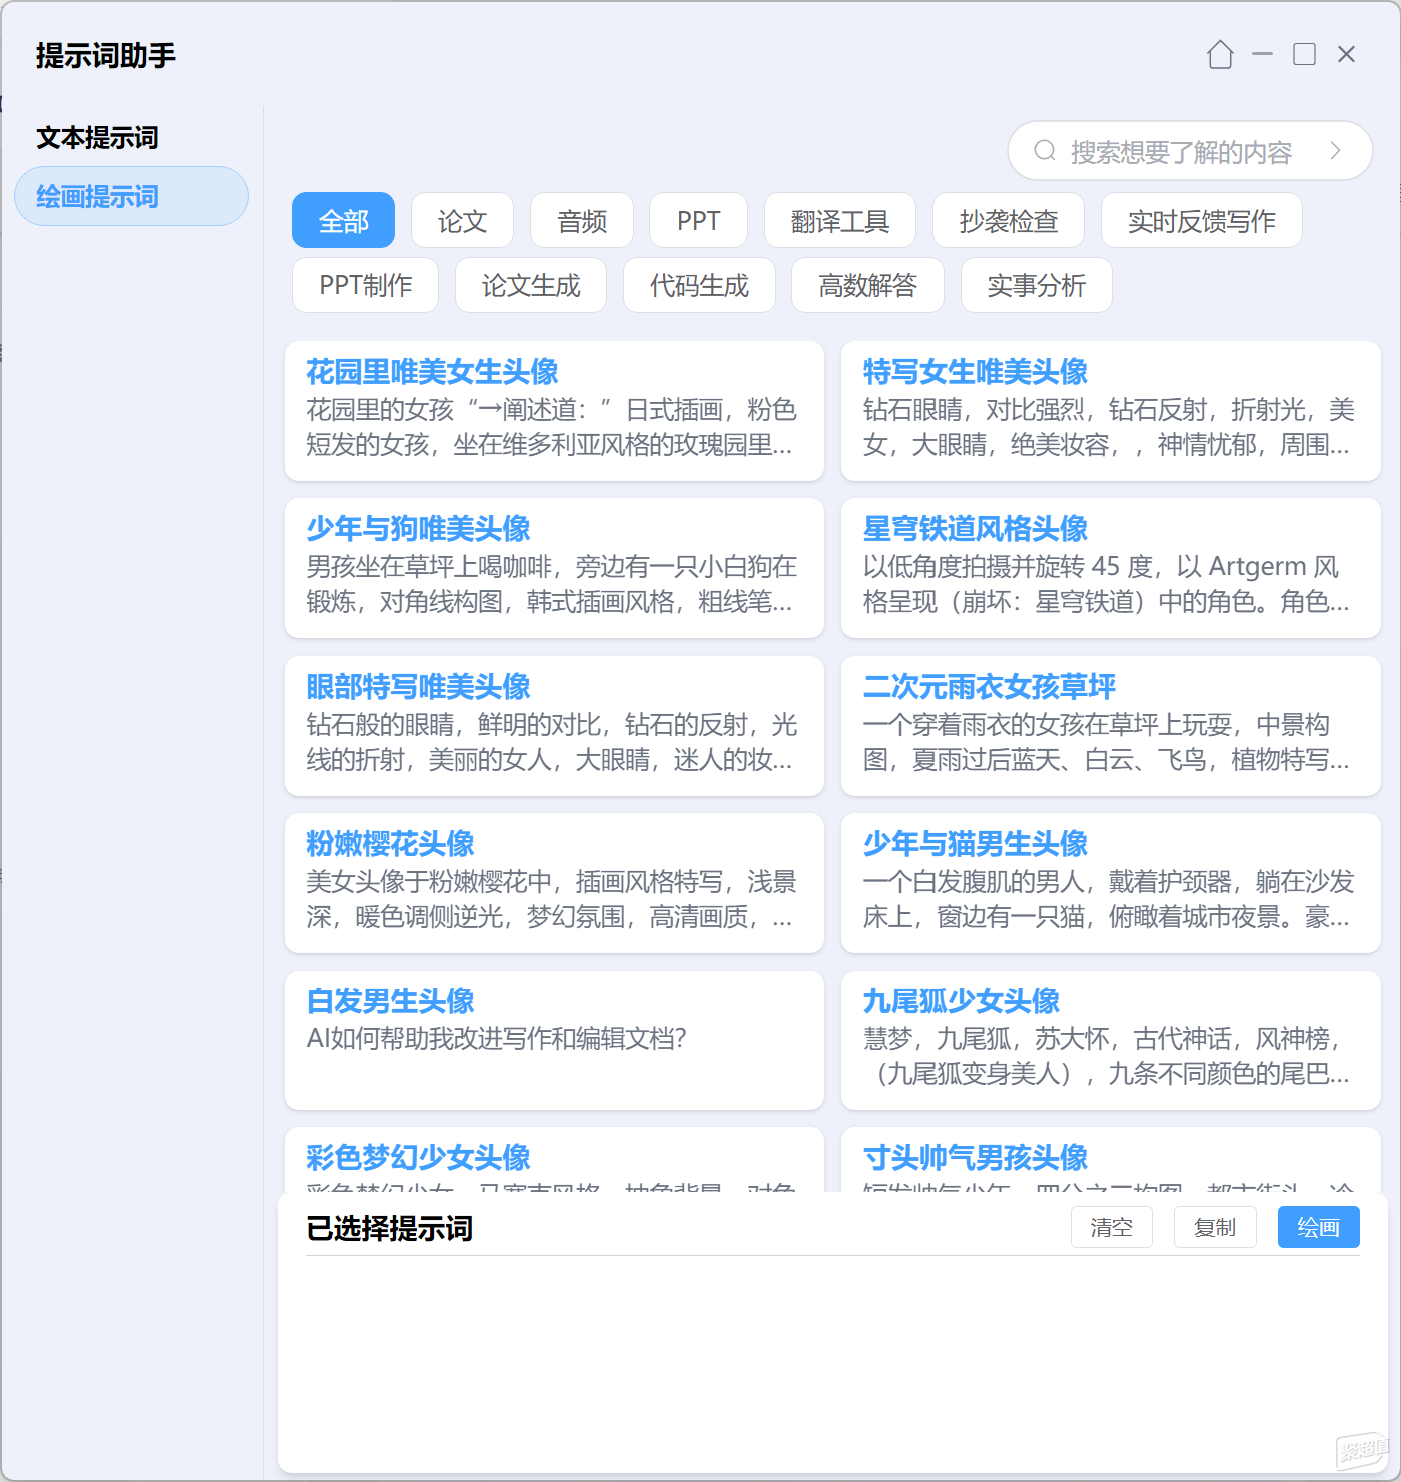
Task: Maximize the prompt assistant window
Action: click(x=1305, y=54)
